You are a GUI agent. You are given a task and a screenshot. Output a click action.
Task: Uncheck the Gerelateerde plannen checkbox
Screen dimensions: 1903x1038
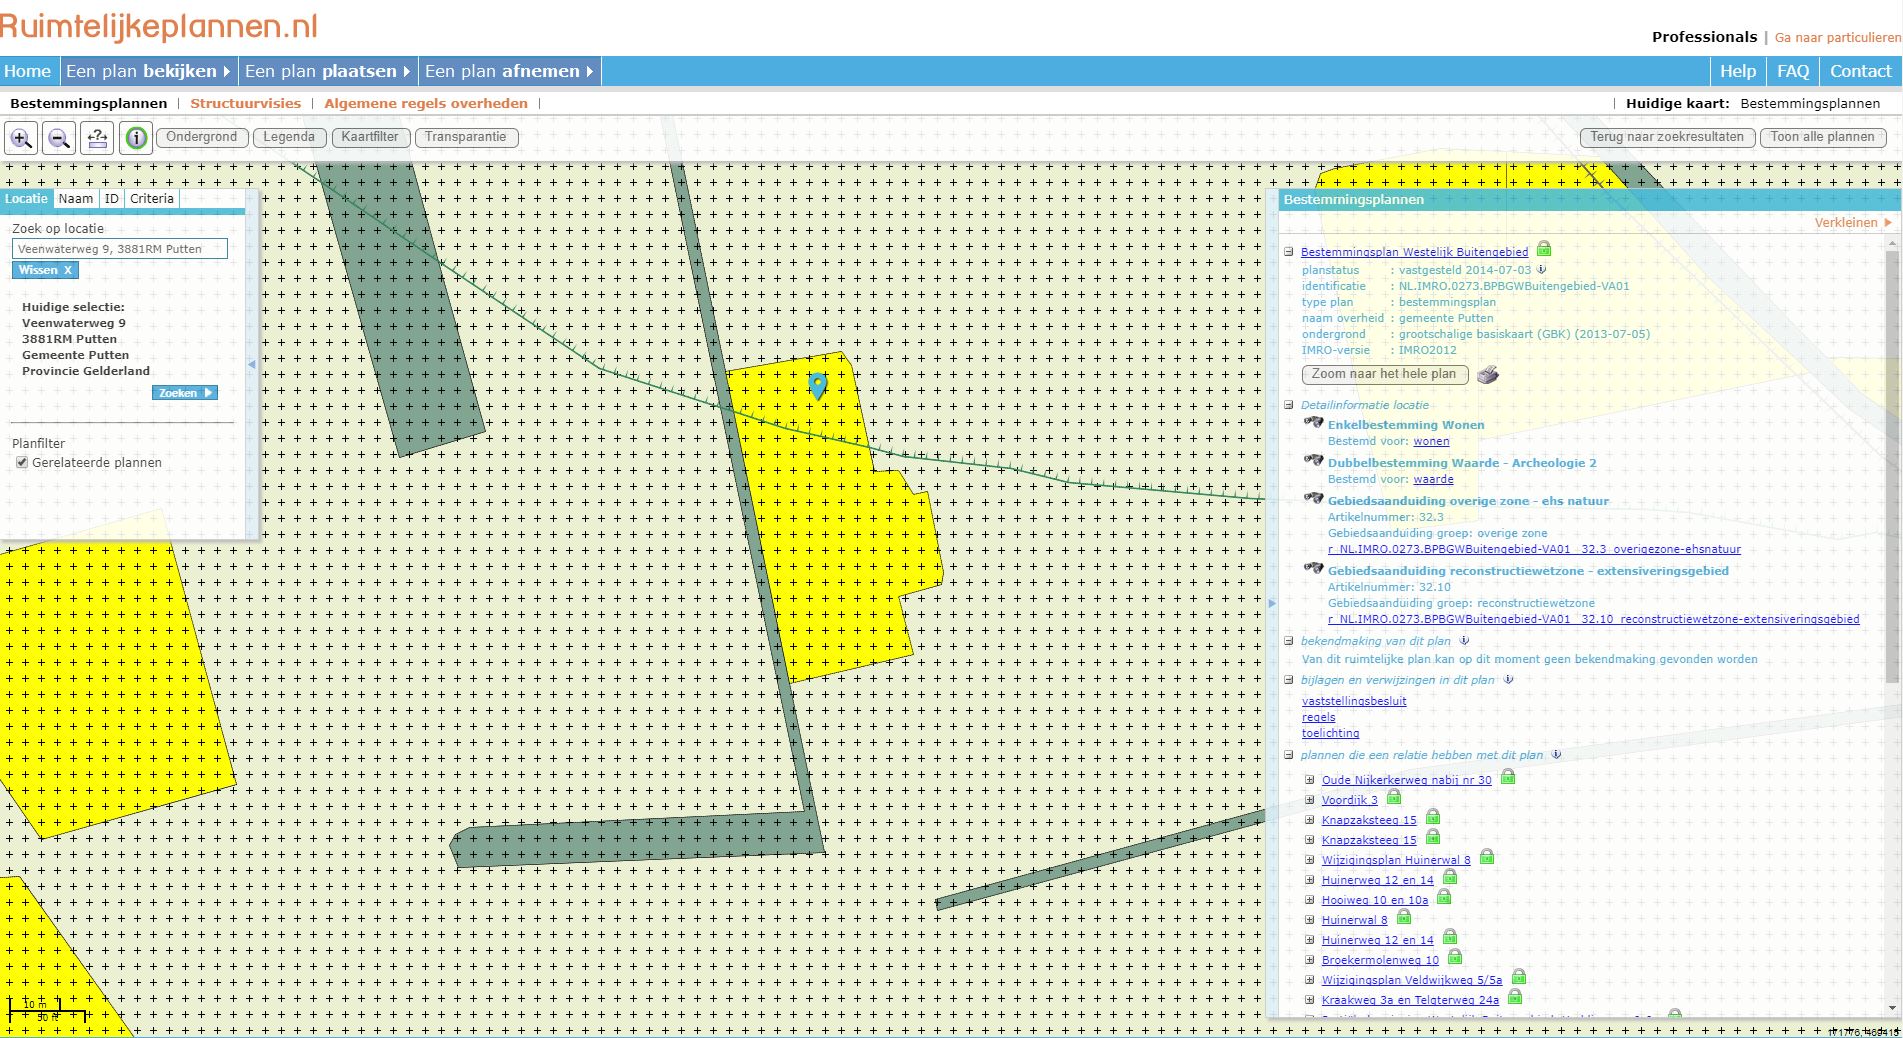22,462
